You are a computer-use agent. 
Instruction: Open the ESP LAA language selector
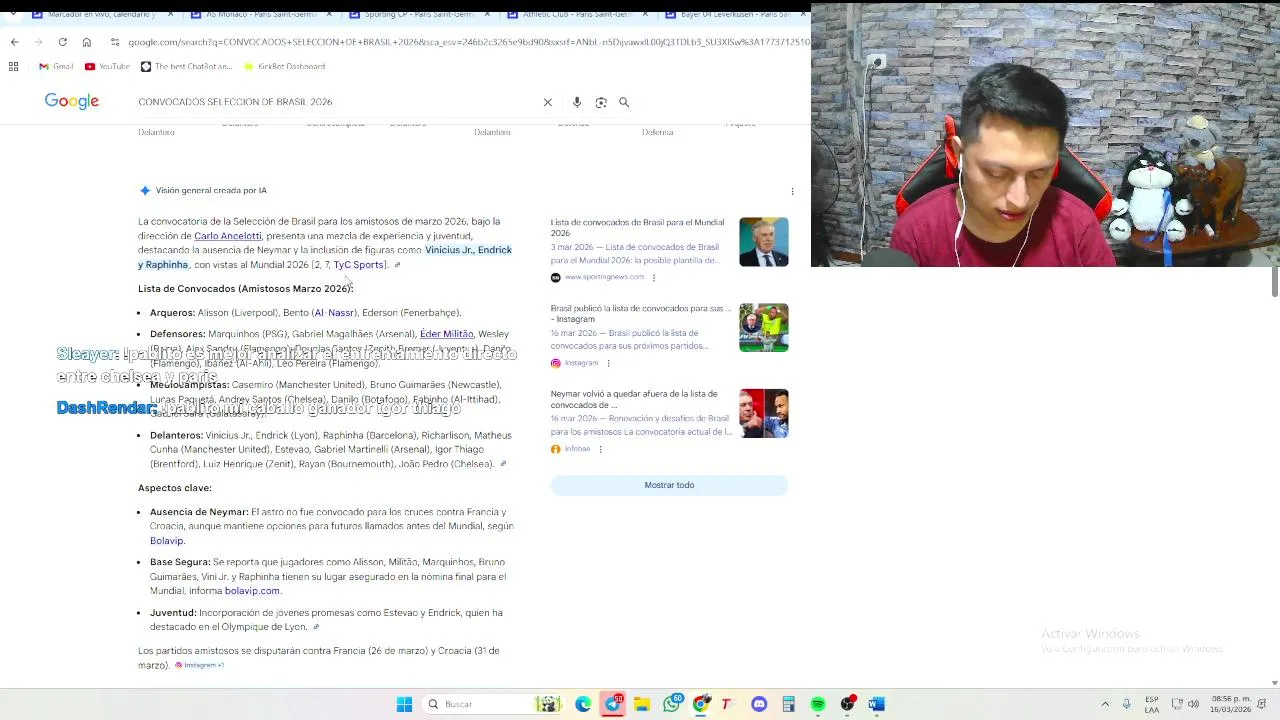tap(1152, 704)
